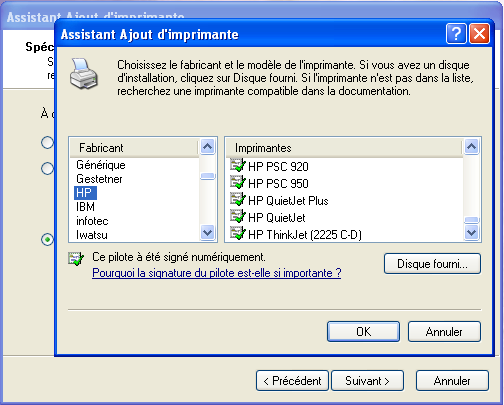
Task: Click Fabricant list scroll-down arrow
Action: (208, 232)
